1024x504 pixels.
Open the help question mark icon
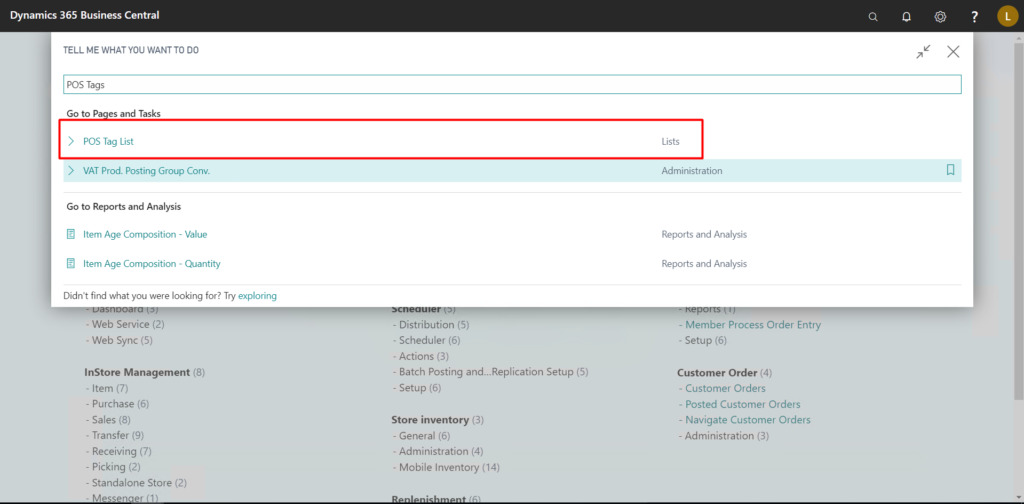pos(974,16)
